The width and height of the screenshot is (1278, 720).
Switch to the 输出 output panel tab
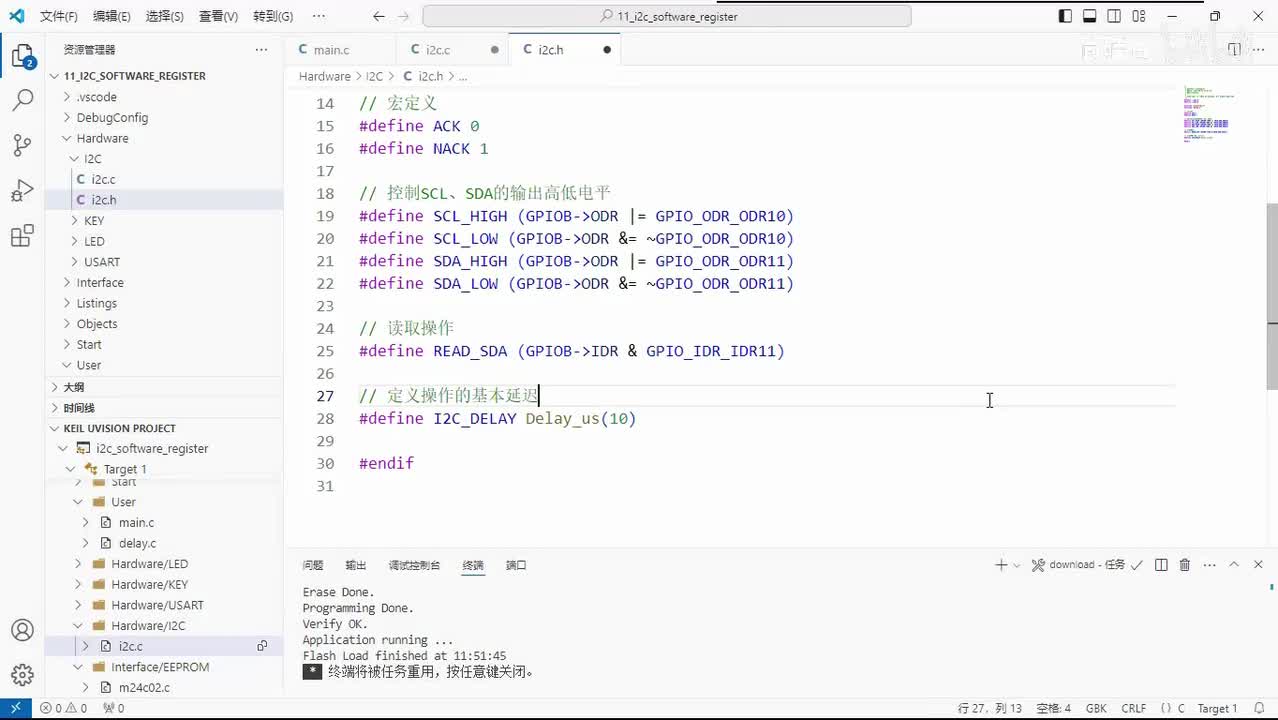click(x=356, y=565)
